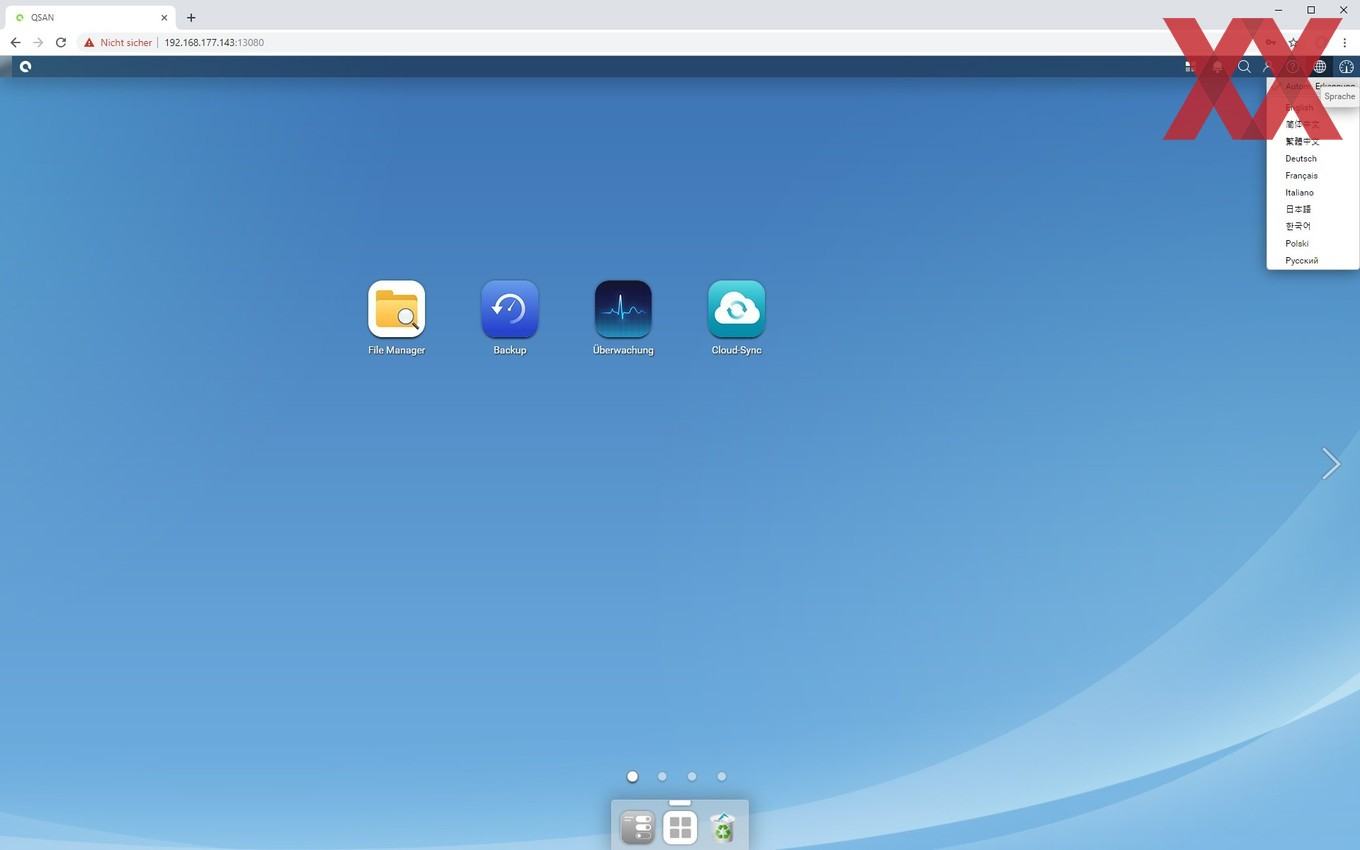
Task: Open the search magnifier in top bar
Action: click(1244, 67)
